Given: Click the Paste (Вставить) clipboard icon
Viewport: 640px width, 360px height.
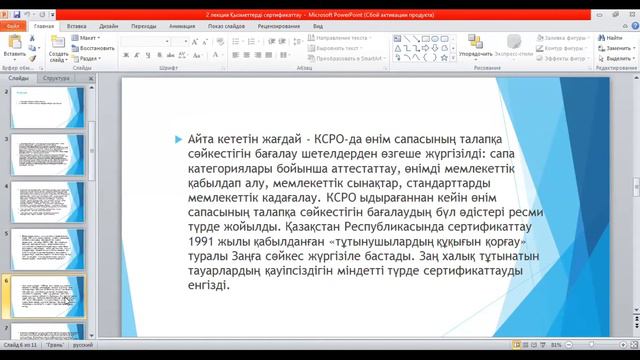Looking at the screenshot, I should click(15, 42).
